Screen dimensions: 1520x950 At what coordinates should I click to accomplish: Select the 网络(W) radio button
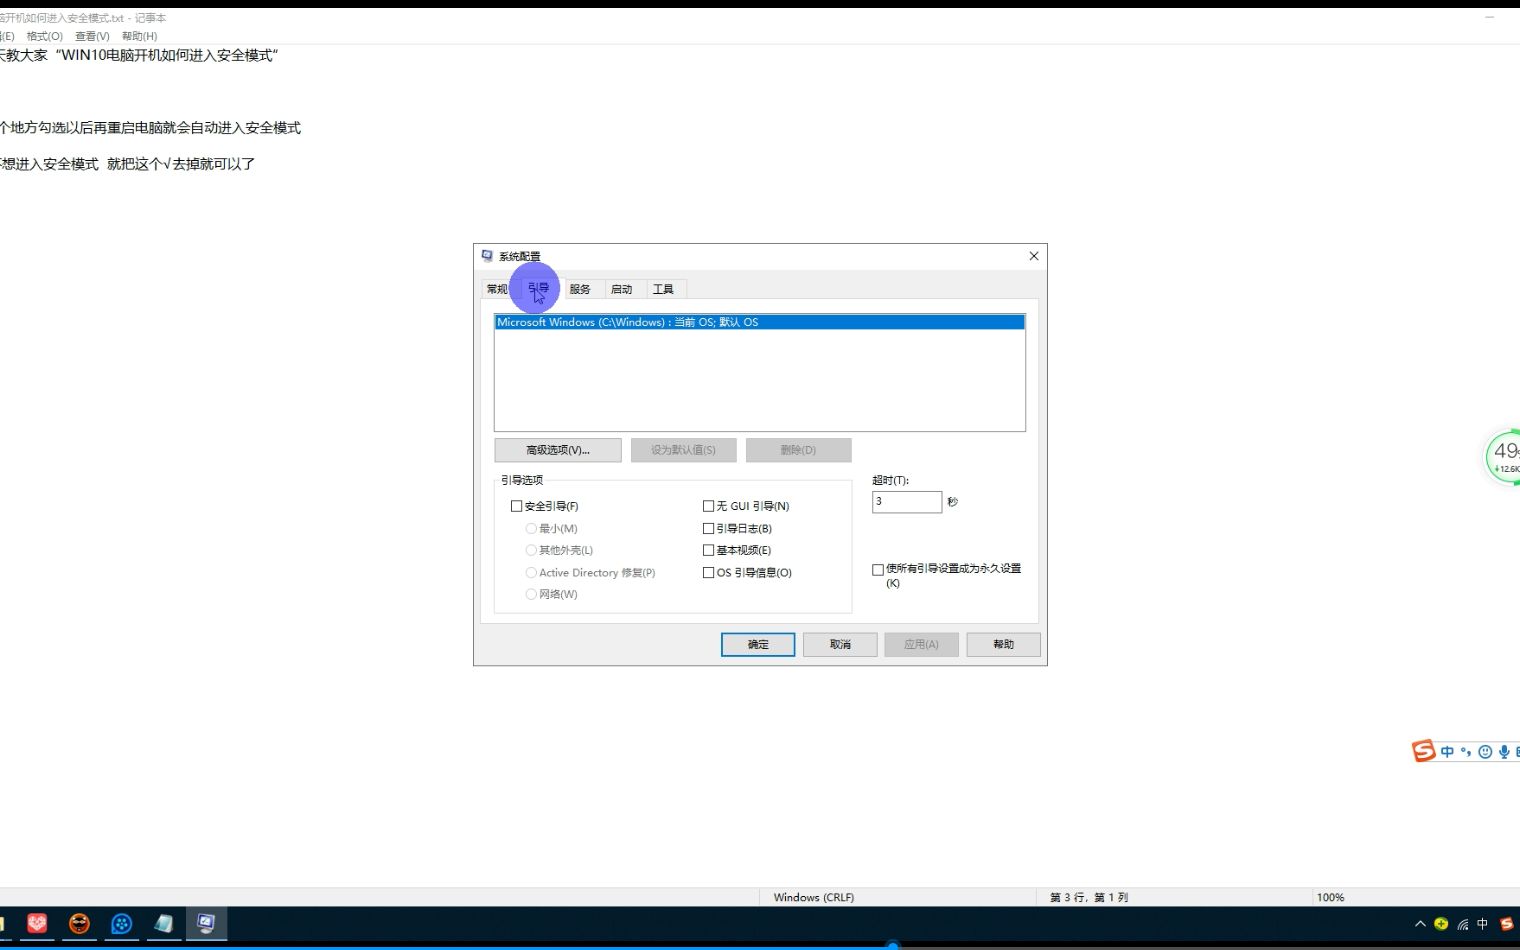click(x=531, y=593)
